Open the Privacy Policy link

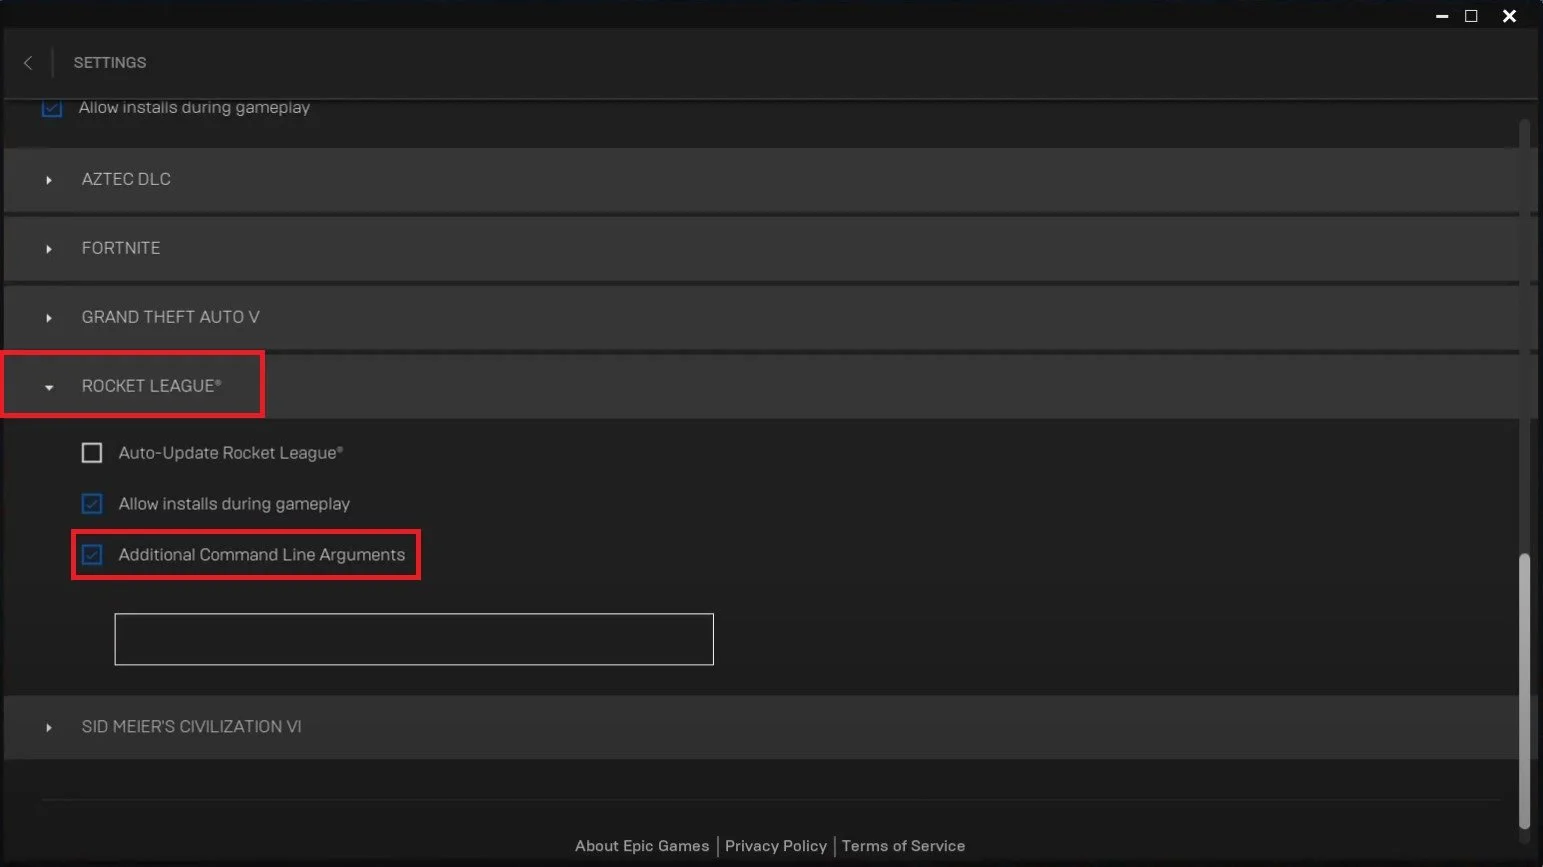[776, 846]
